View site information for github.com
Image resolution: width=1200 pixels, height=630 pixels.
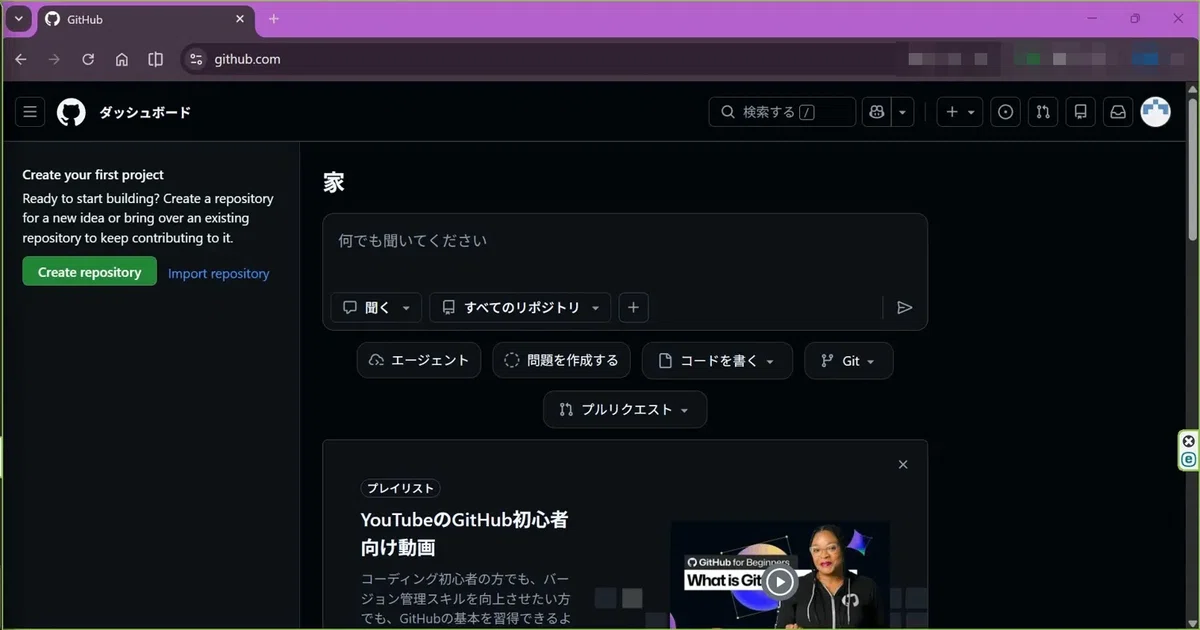point(195,59)
